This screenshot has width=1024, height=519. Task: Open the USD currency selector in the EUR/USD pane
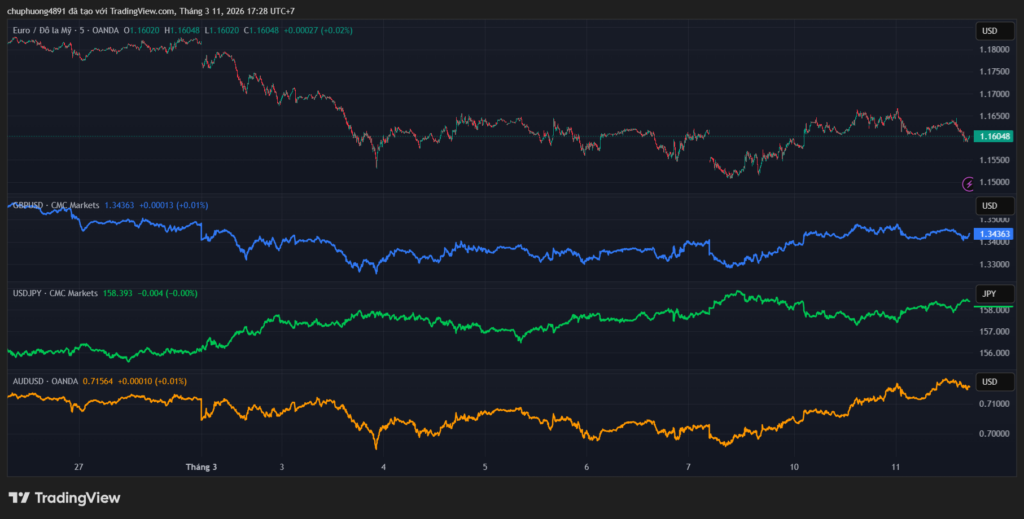click(x=988, y=31)
